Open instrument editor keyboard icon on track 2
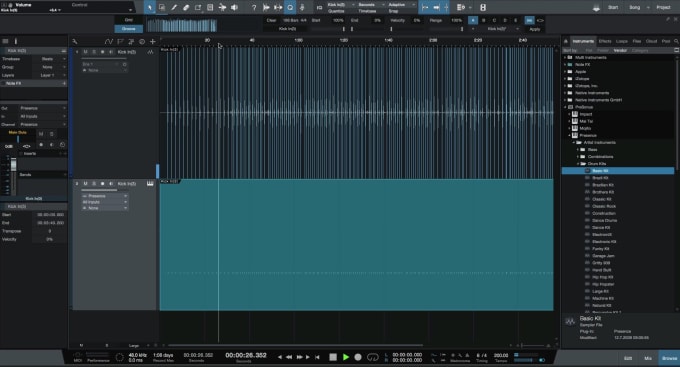Viewport: 680px width, 367px height. (x=150, y=184)
